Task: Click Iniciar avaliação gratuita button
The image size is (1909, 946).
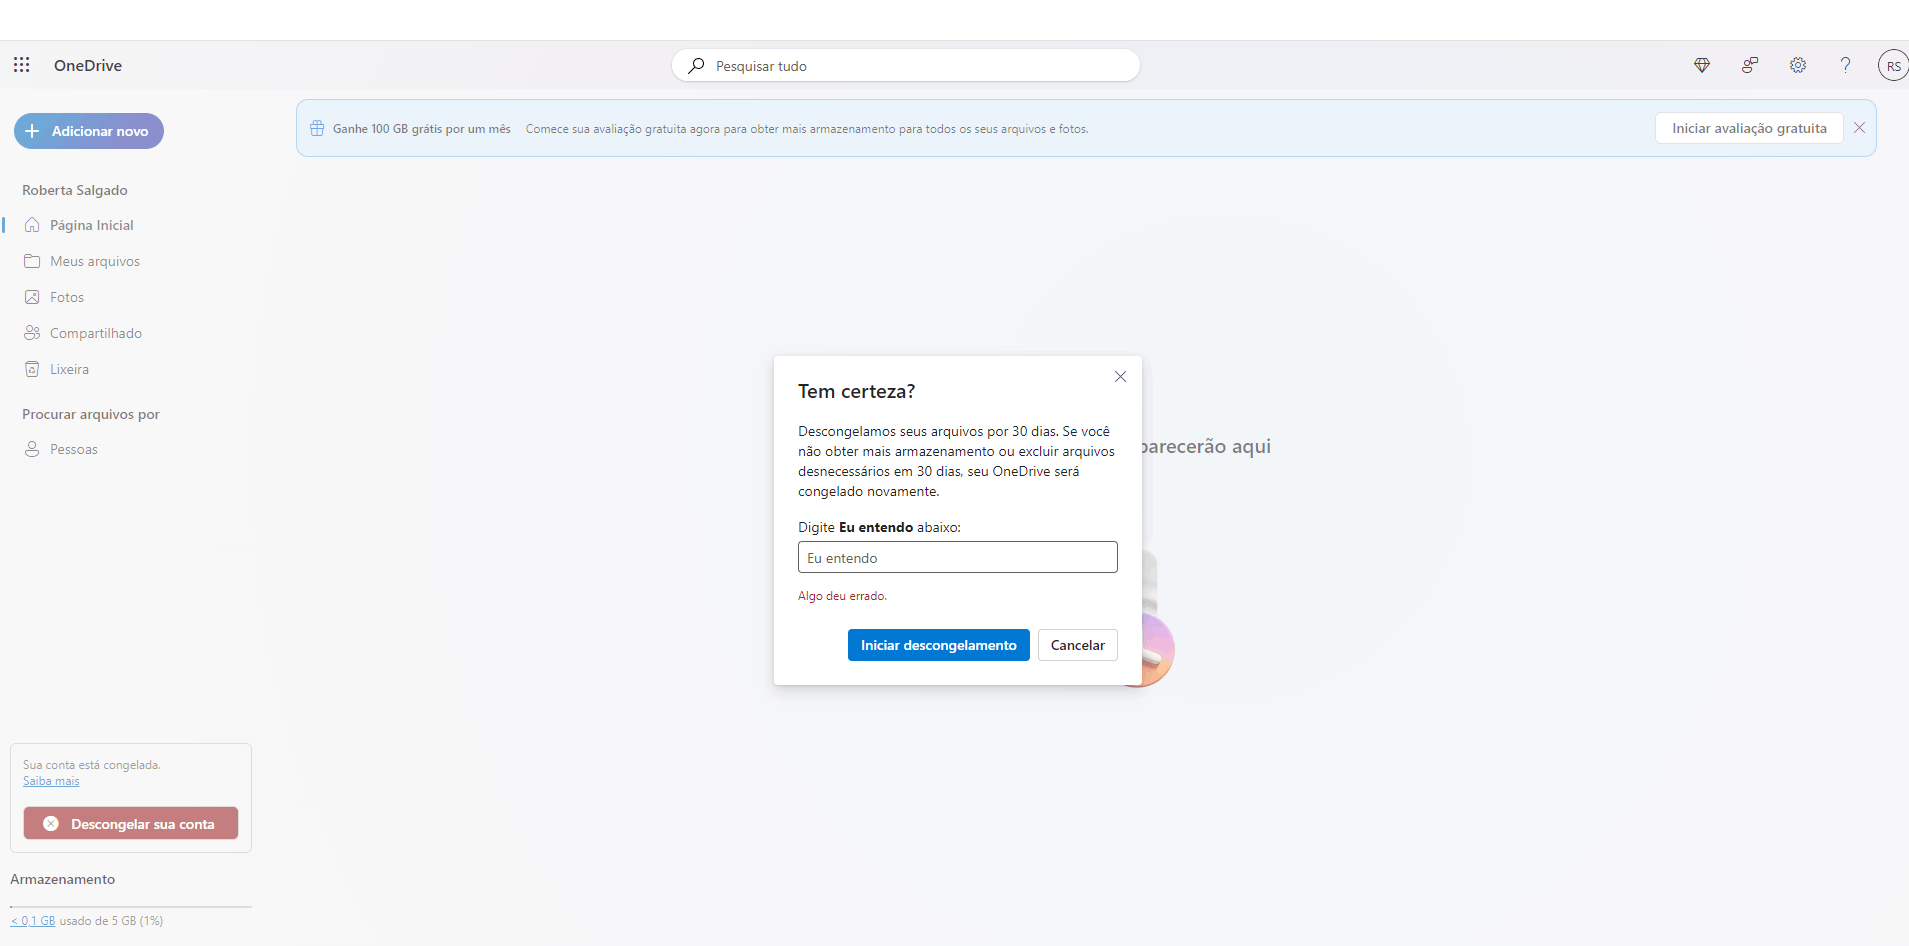Action: (1749, 128)
